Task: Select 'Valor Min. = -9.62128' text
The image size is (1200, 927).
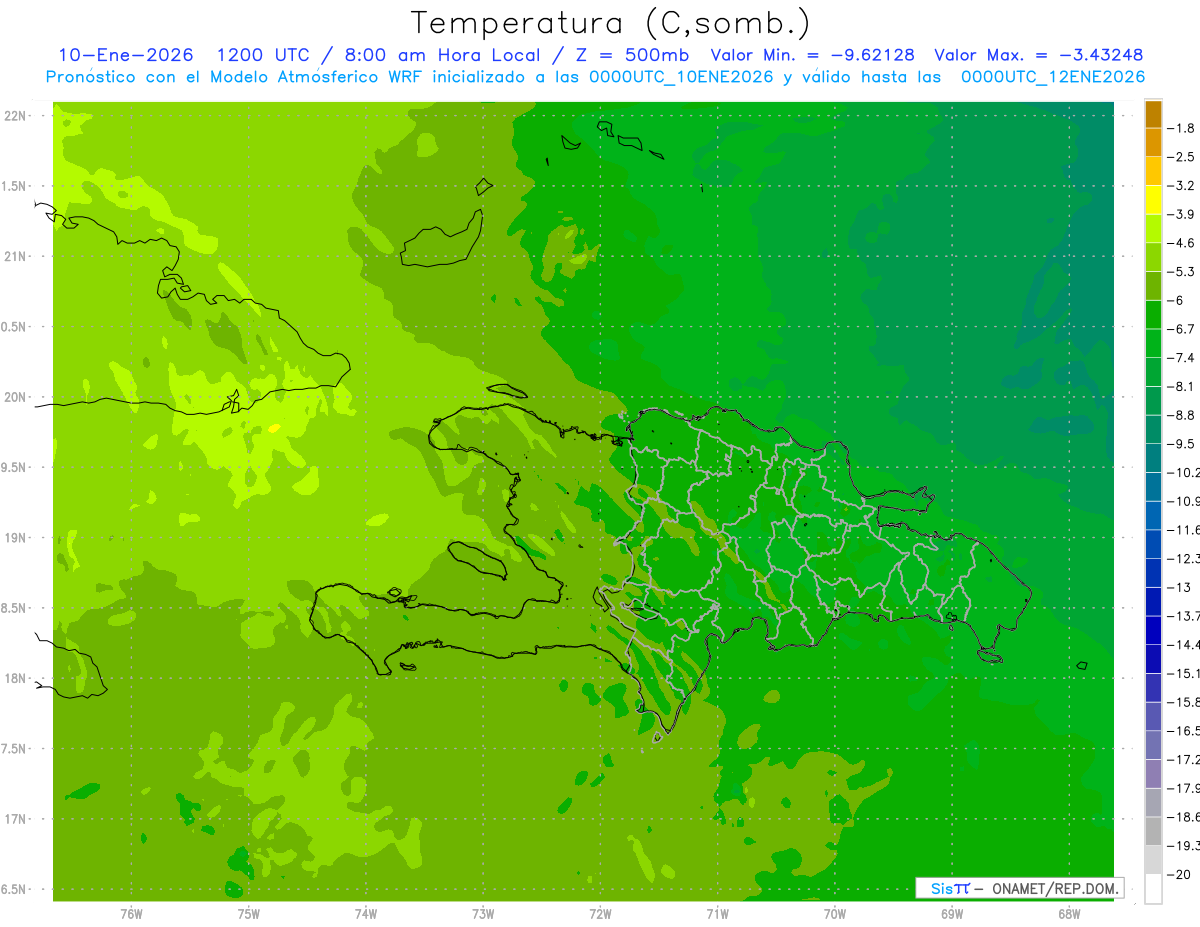Action: (x=812, y=55)
